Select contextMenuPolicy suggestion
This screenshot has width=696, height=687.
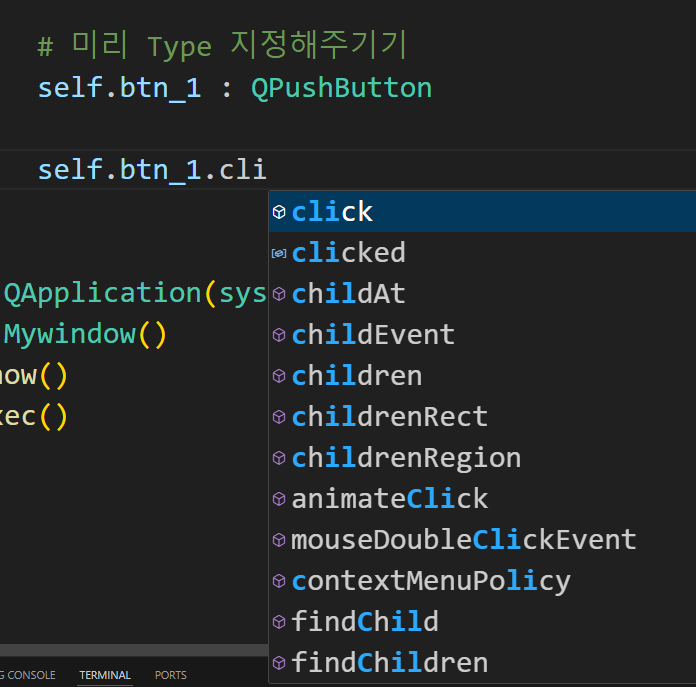(x=482, y=581)
